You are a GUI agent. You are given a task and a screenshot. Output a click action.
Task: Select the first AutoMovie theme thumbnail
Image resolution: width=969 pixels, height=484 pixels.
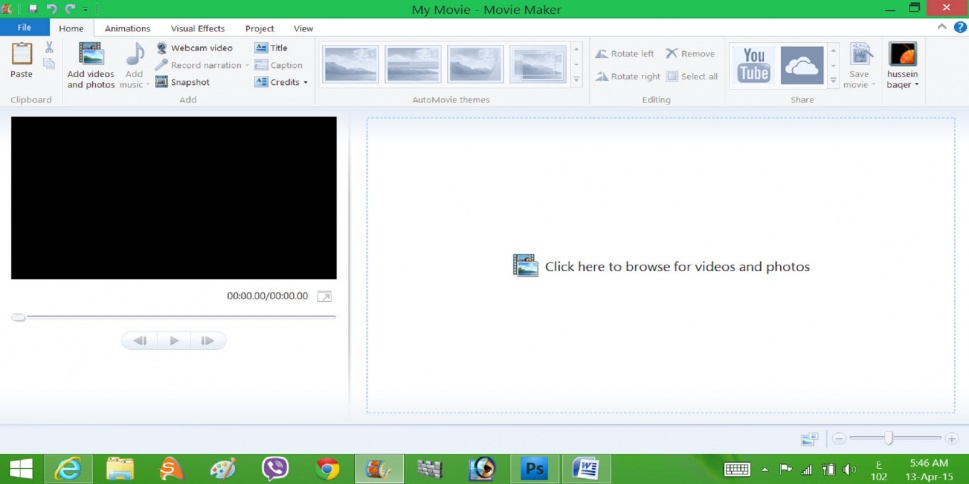click(351, 64)
